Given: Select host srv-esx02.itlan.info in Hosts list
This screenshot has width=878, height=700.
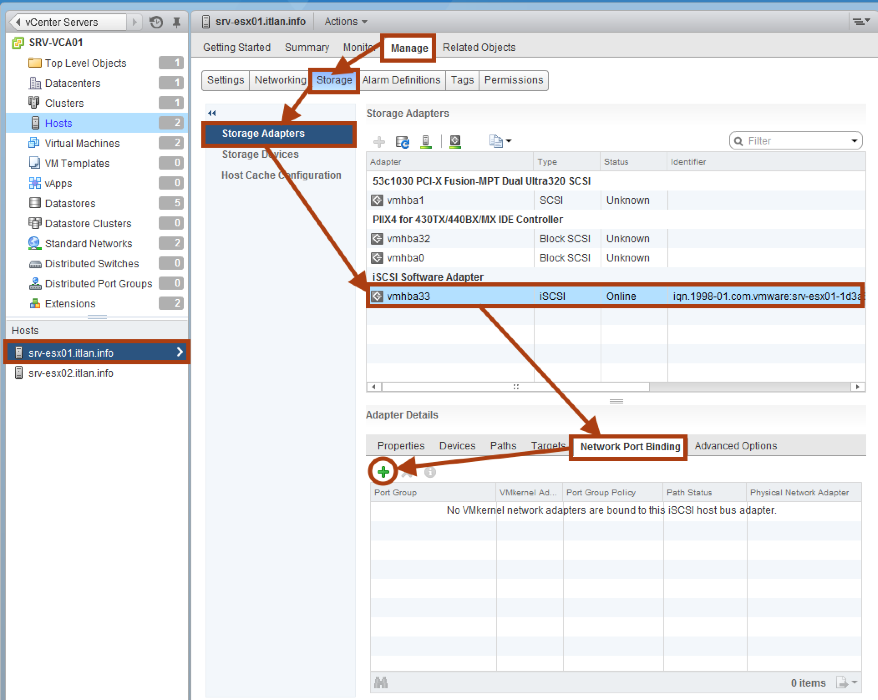Looking at the screenshot, I should pyautogui.click(x=71, y=373).
